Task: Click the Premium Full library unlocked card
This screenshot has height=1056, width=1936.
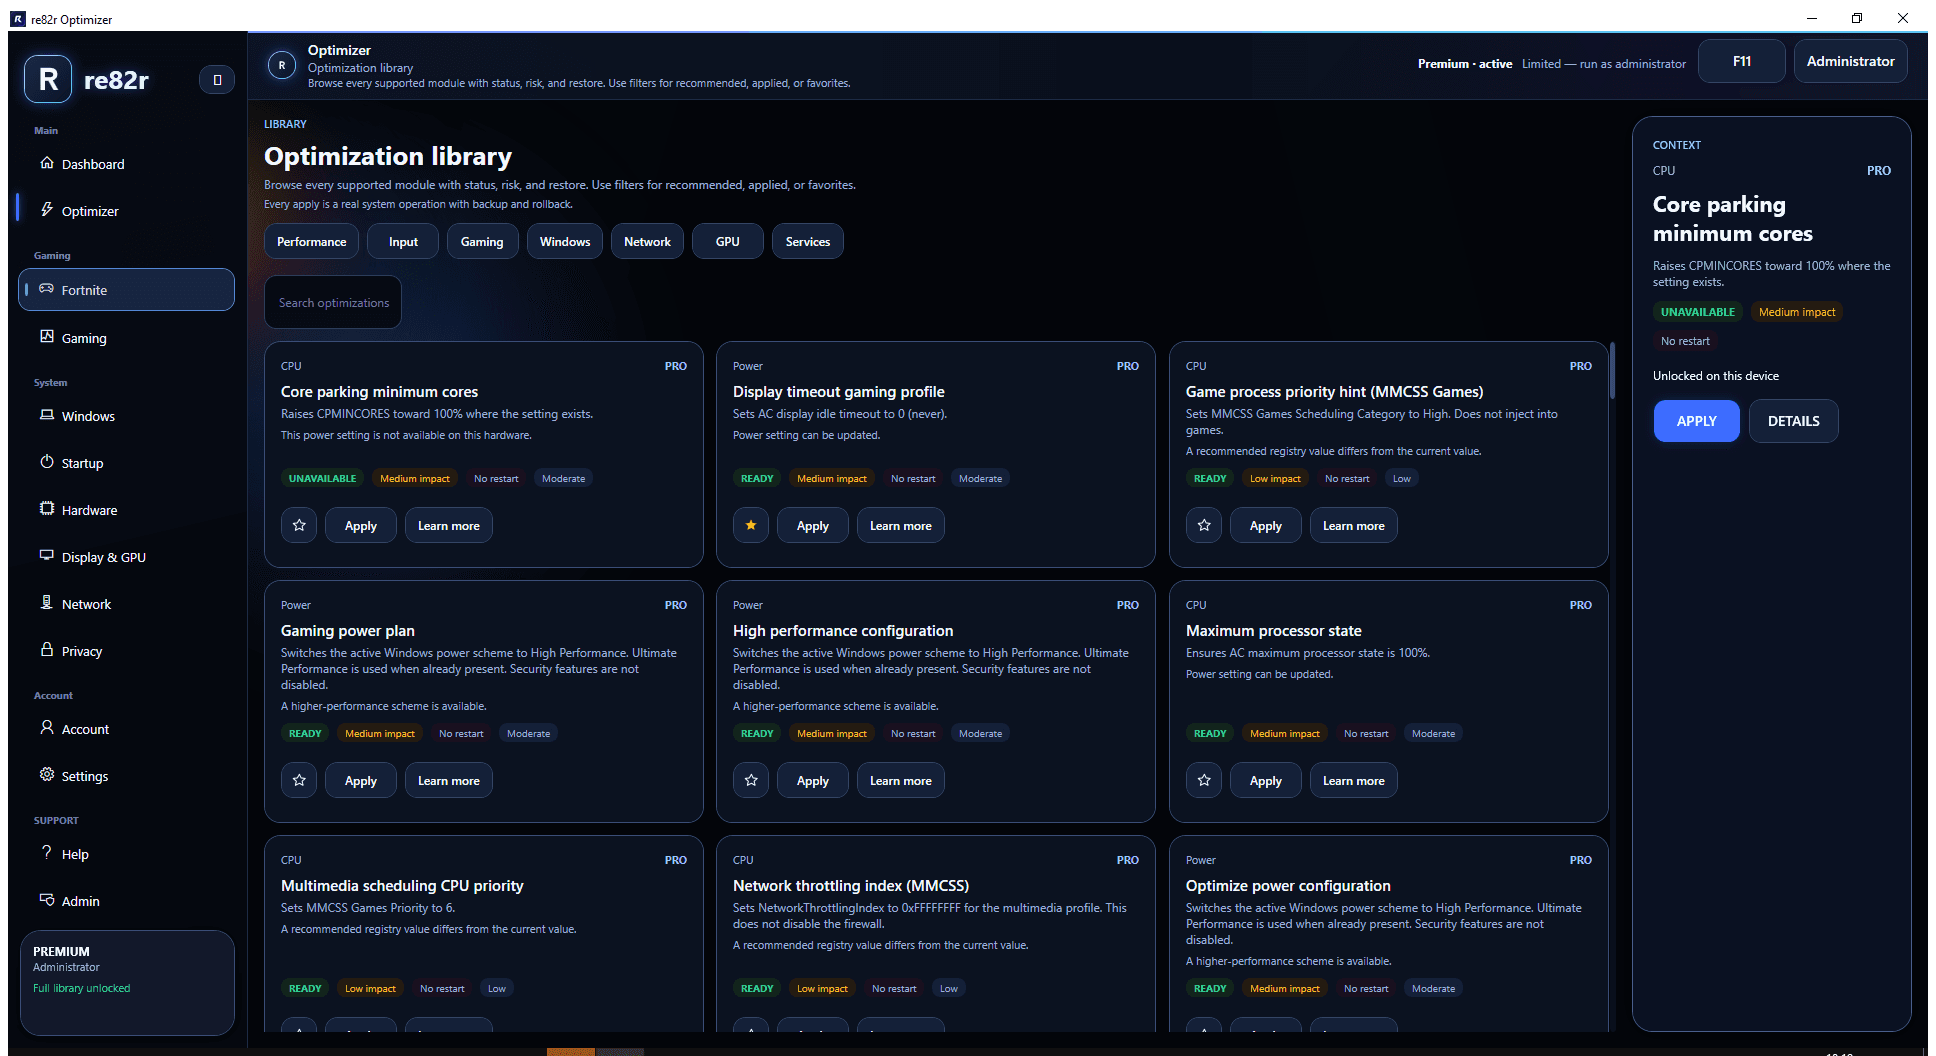Action: (x=127, y=982)
